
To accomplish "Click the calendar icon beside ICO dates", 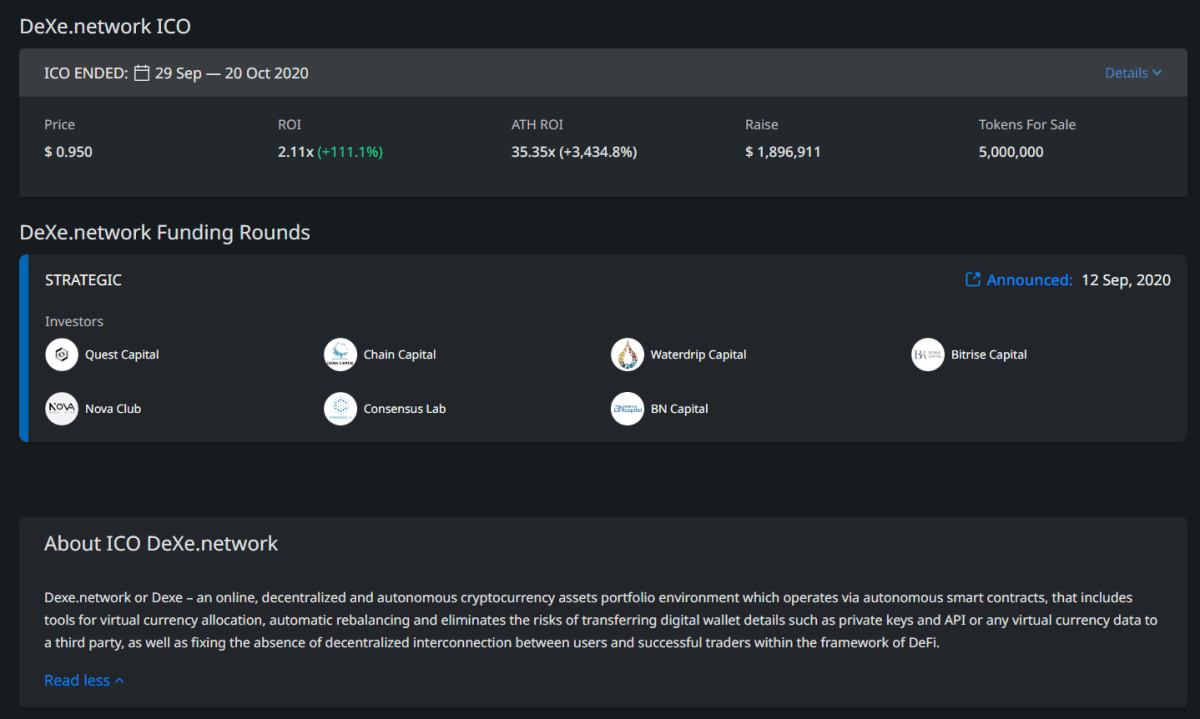I will point(142,73).
